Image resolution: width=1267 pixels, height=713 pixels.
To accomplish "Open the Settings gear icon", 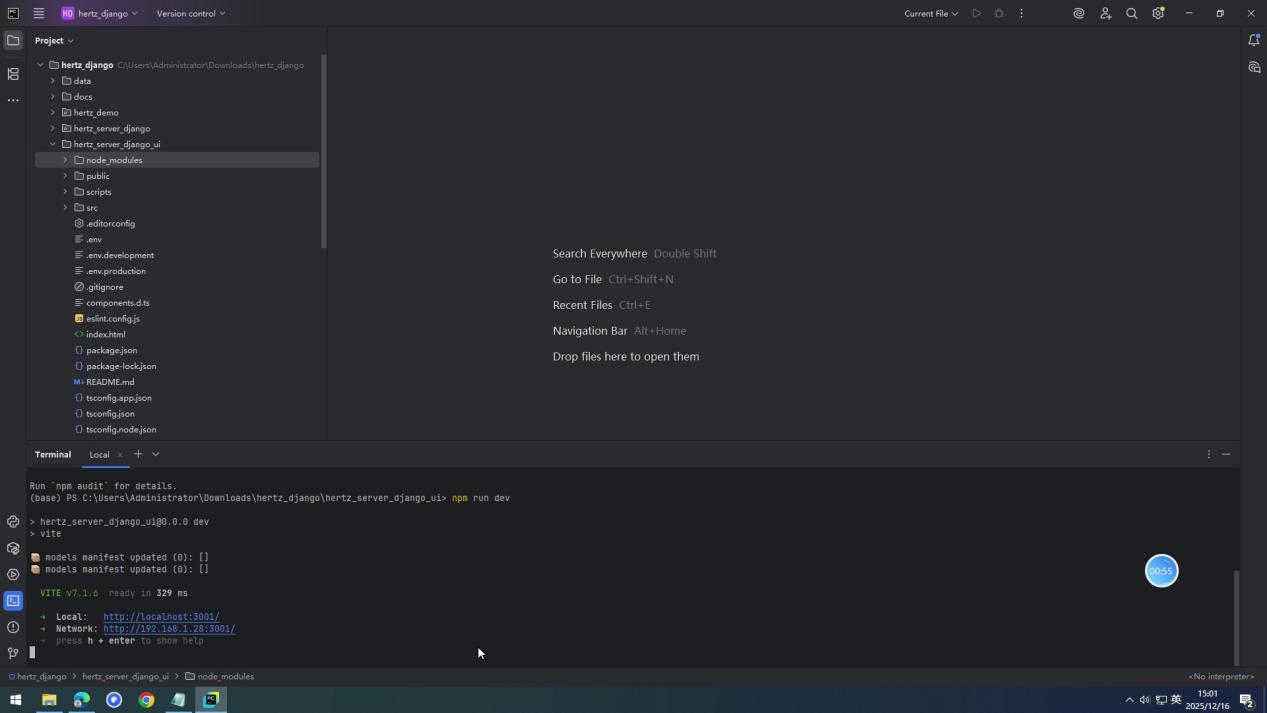I will coord(1158,13).
